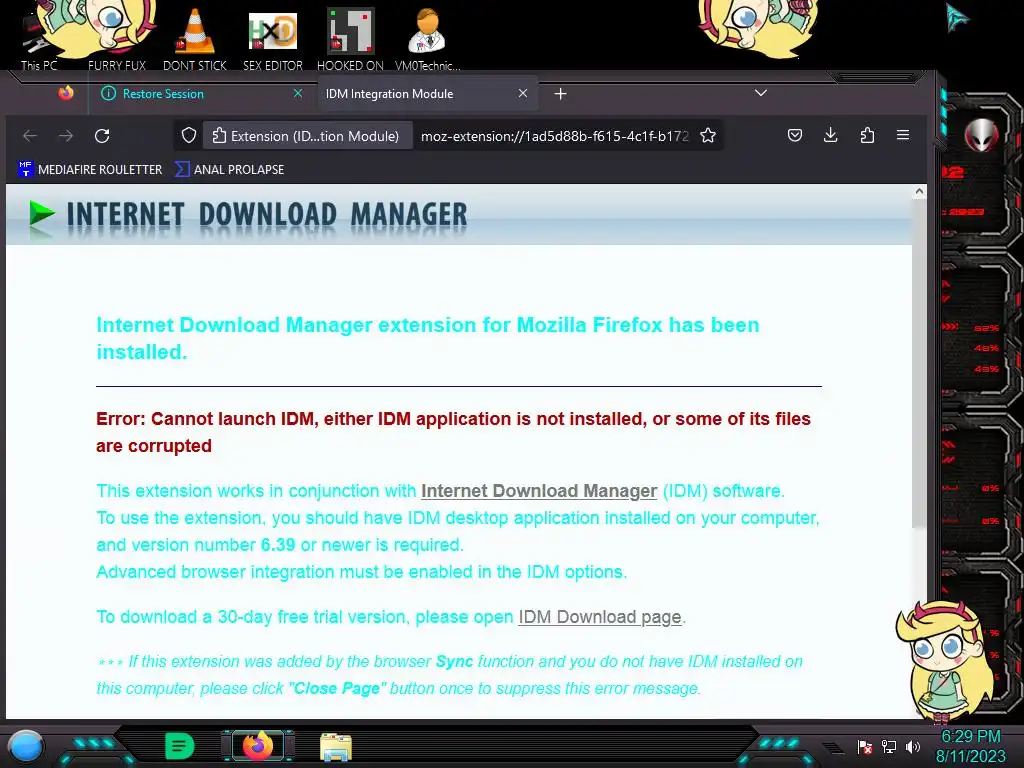Open the VLC cone desktop shortcut

click(x=195, y=39)
